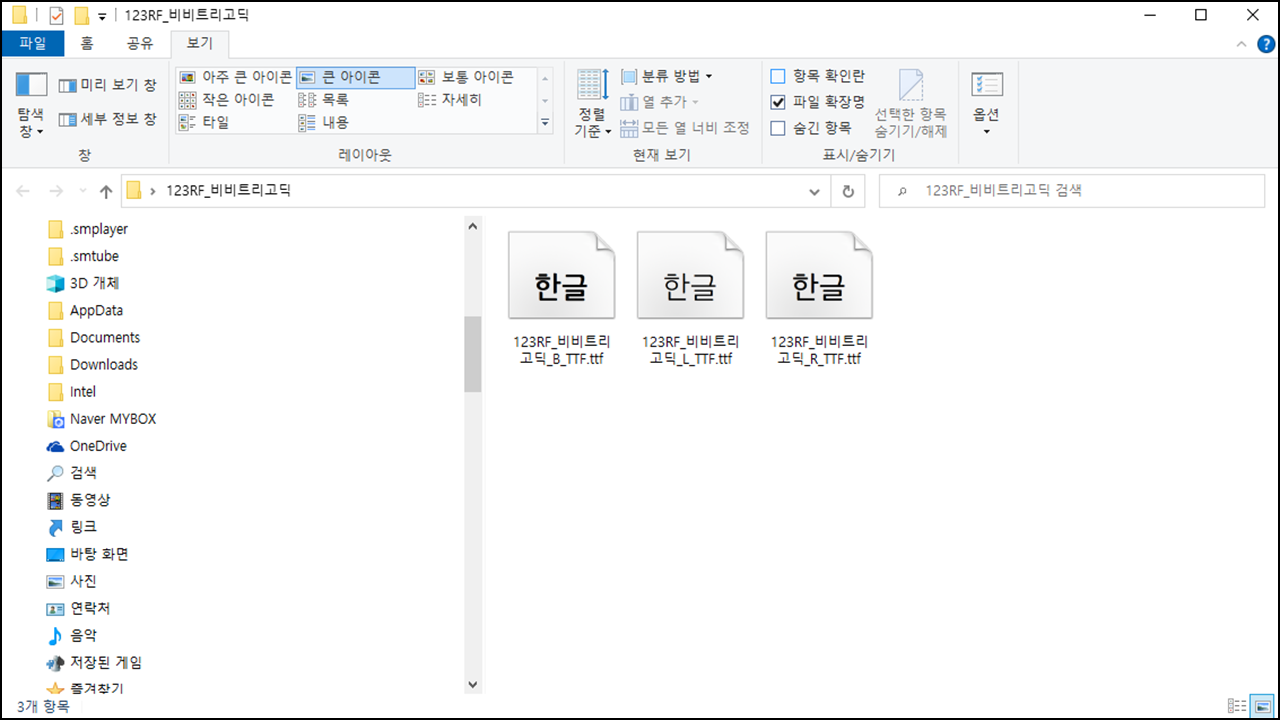Select Documents folder in navigation pane
The width and height of the screenshot is (1280, 720).
(104, 337)
